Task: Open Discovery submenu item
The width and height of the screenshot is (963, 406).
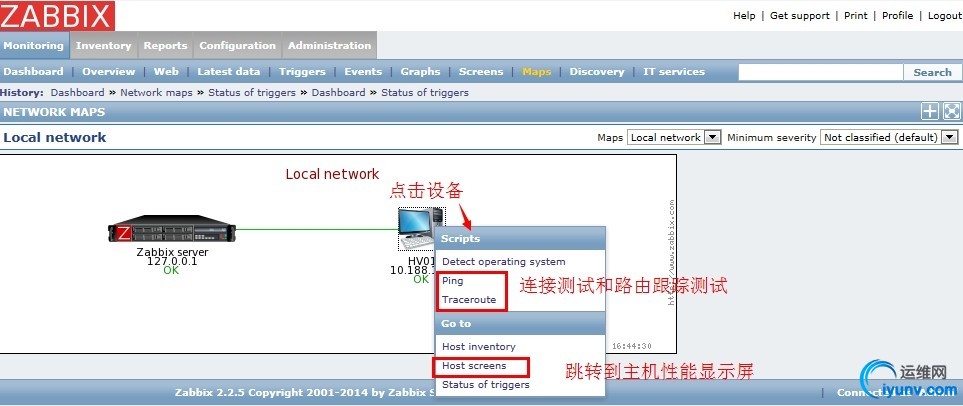Action: [x=596, y=72]
